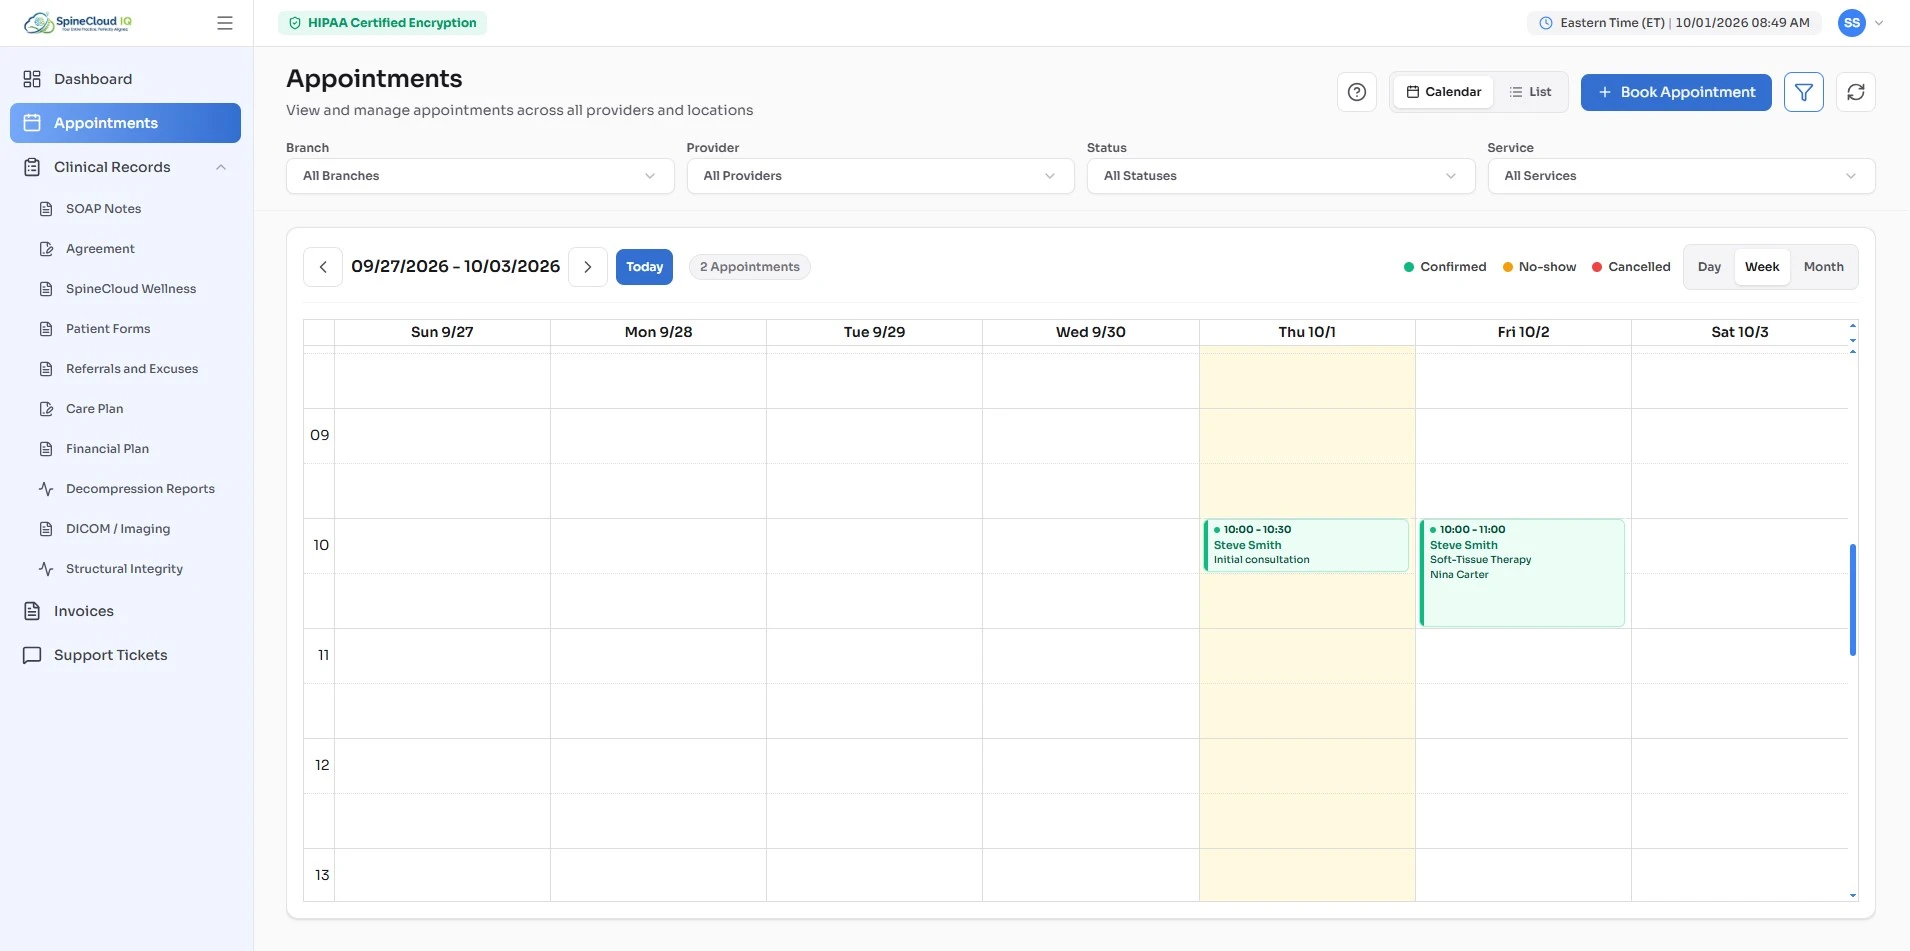
Task: Open Care Plan in sidebar
Action: [x=133, y=409]
